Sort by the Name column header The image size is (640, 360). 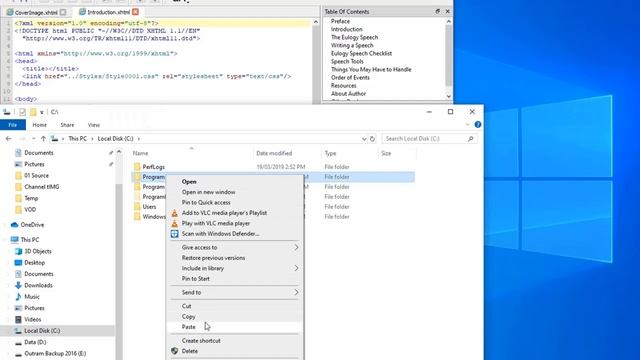pyautogui.click(x=140, y=153)
